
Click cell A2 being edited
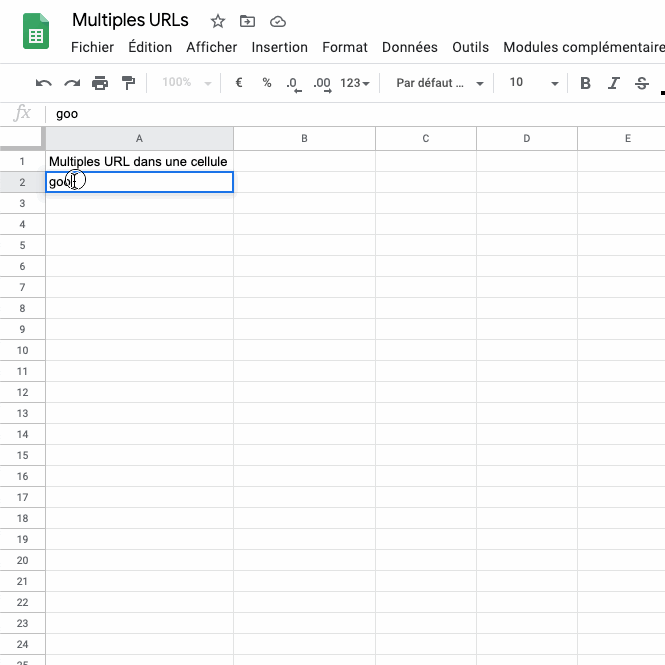point(140,182)
